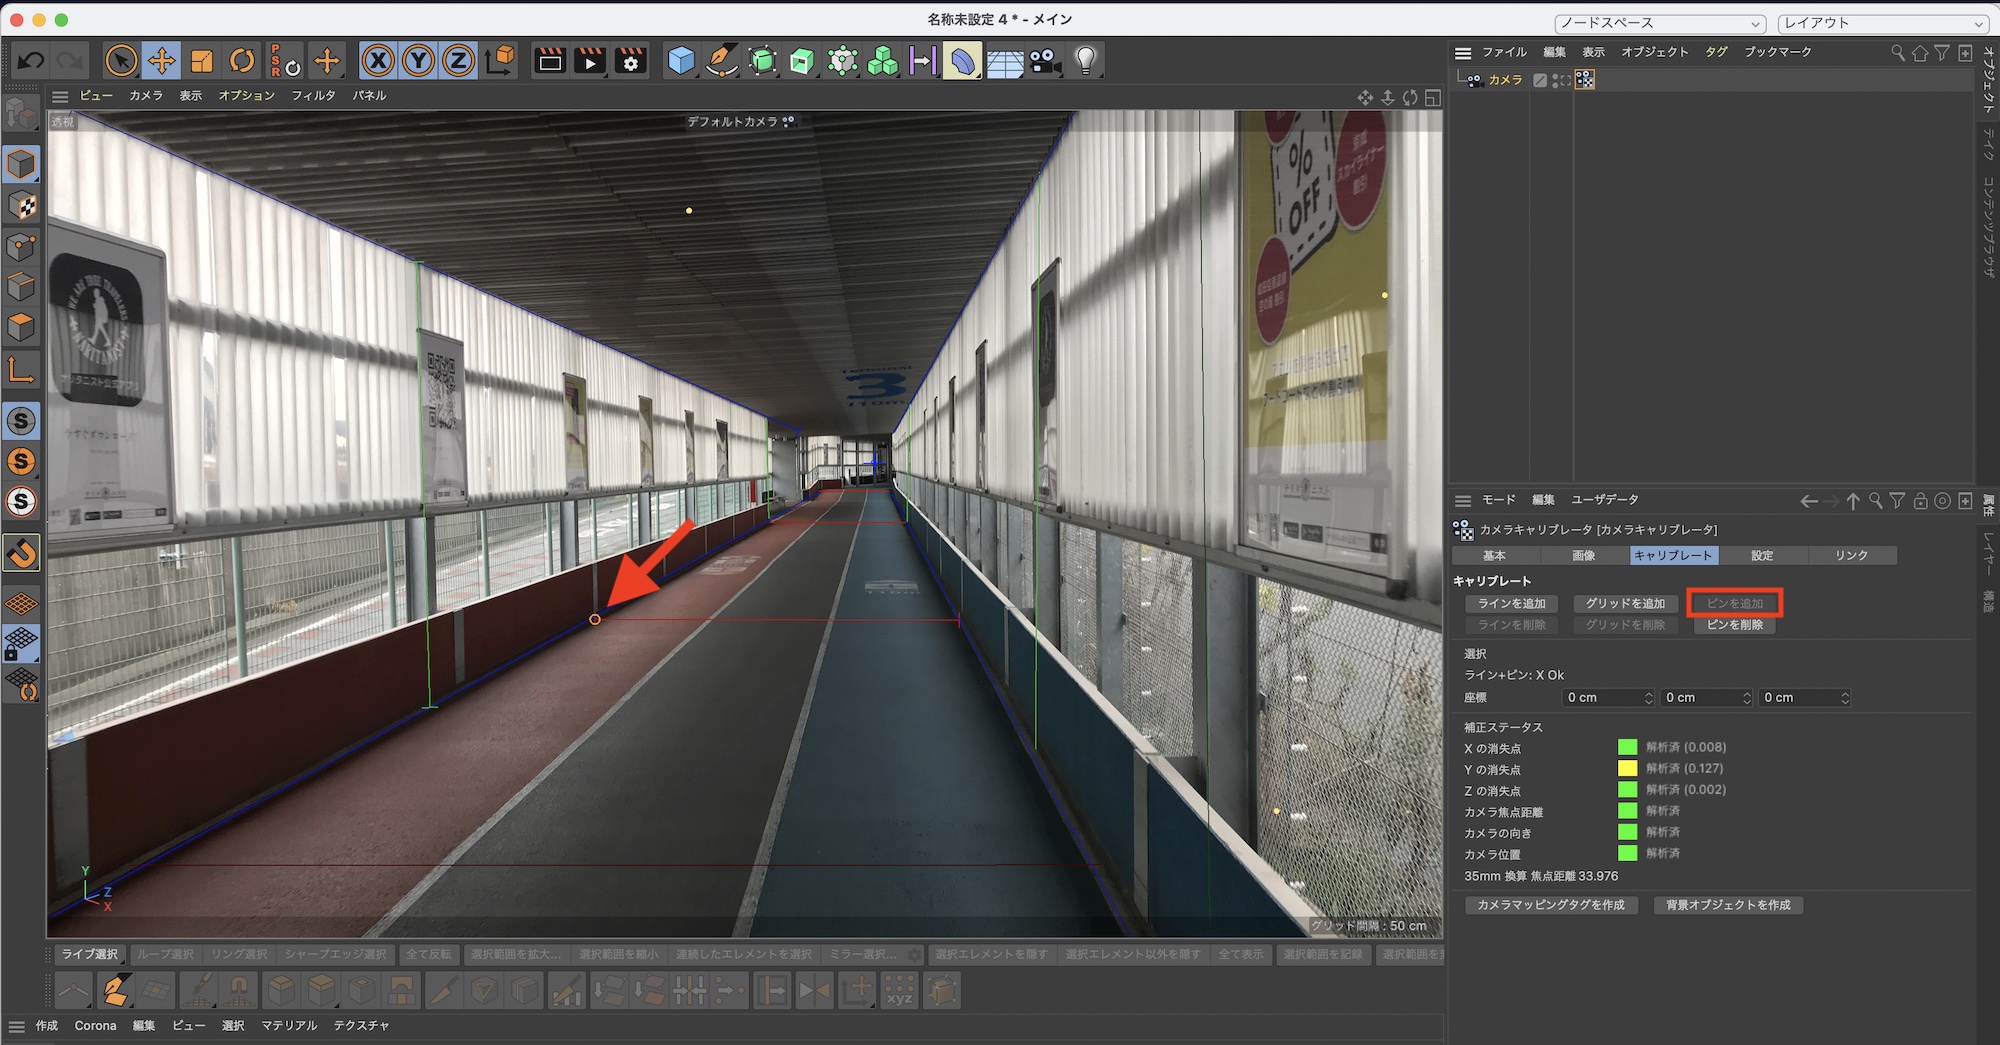Toggle the Y axis lock
Image resolution: width=2000 pixels, height=1045 pixels.
tap(418, 61)
